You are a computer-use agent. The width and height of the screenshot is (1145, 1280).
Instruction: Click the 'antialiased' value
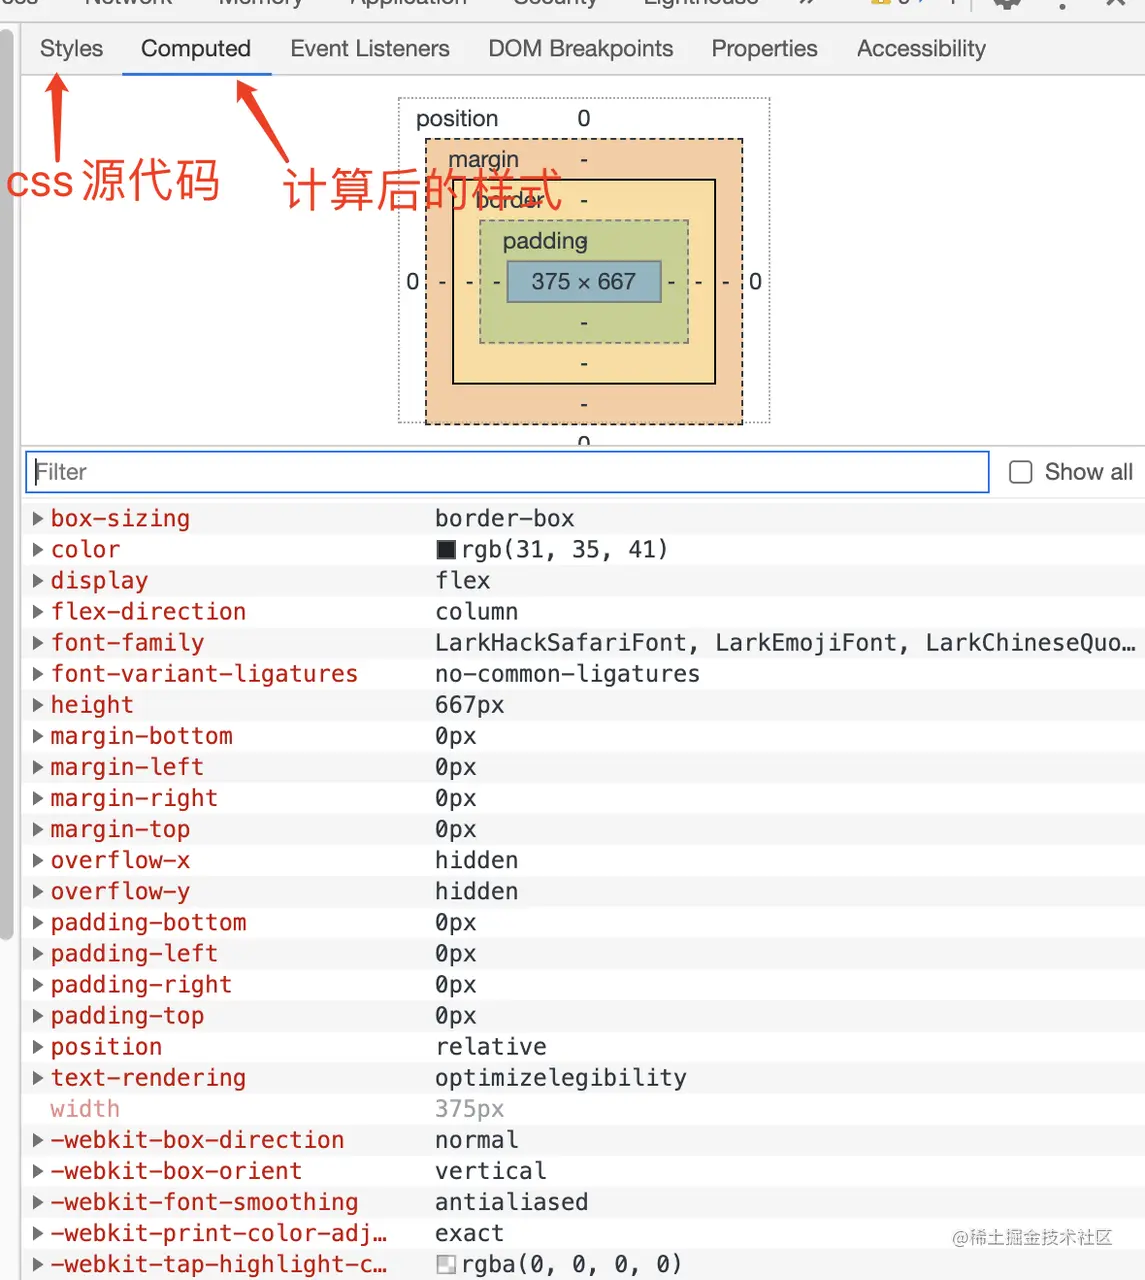[x=512, y=1202]
